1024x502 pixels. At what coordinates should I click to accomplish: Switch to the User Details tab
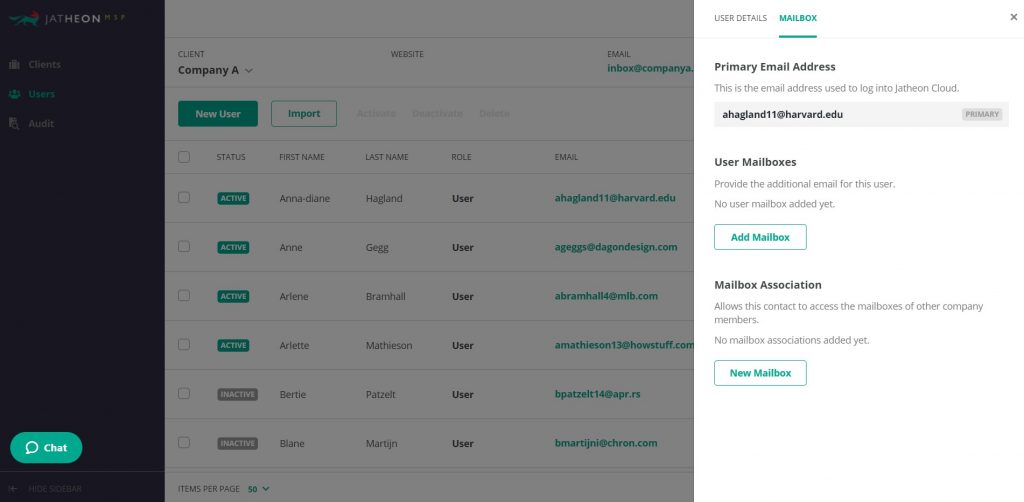click(x=741, y=18)
